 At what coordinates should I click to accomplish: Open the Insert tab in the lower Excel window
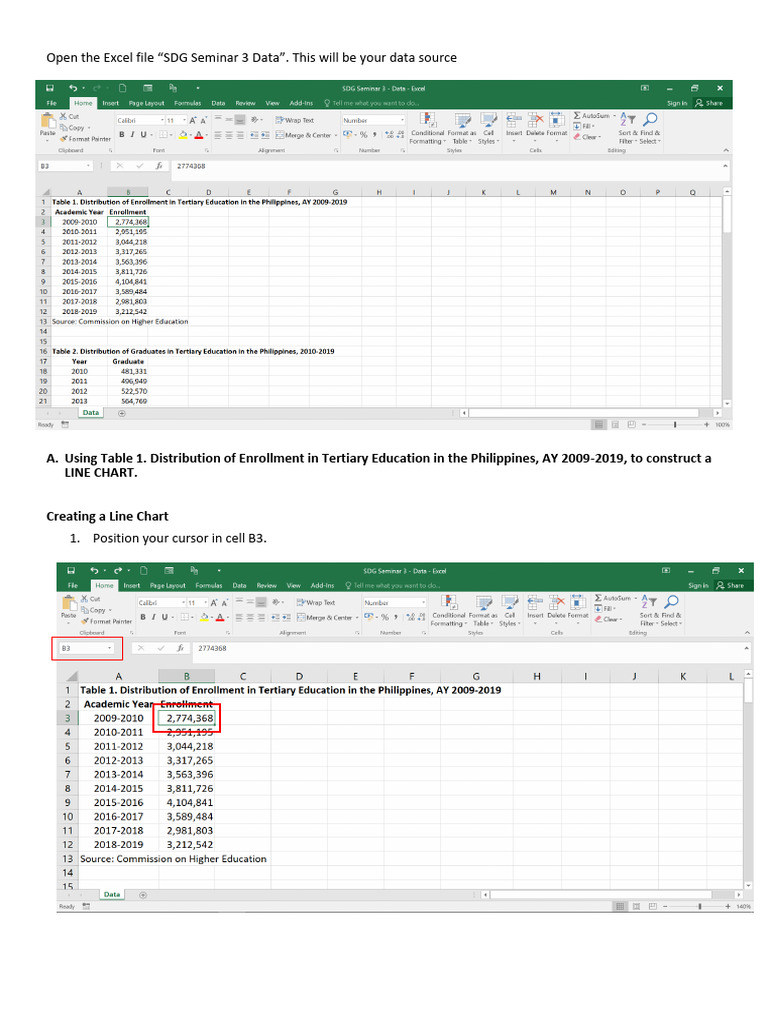(x=132, y=585)
